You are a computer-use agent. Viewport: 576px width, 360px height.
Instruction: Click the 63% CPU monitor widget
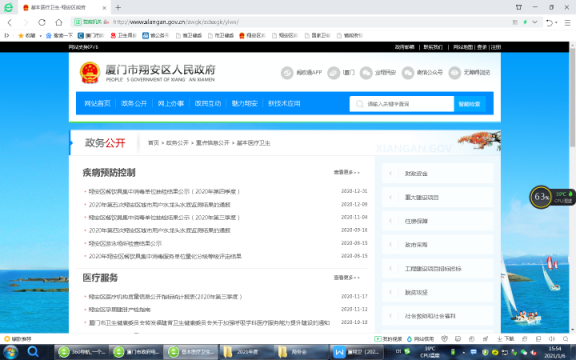[541, 197]
